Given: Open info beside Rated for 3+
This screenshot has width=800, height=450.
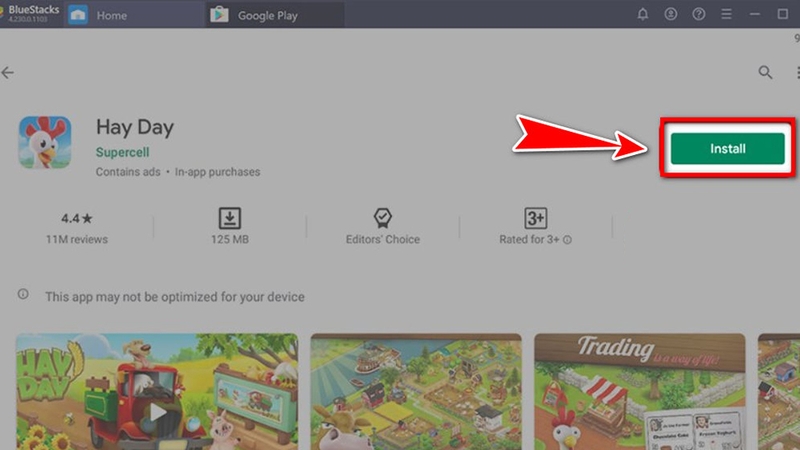Looking at the screenshot, I should pos(567,239).
